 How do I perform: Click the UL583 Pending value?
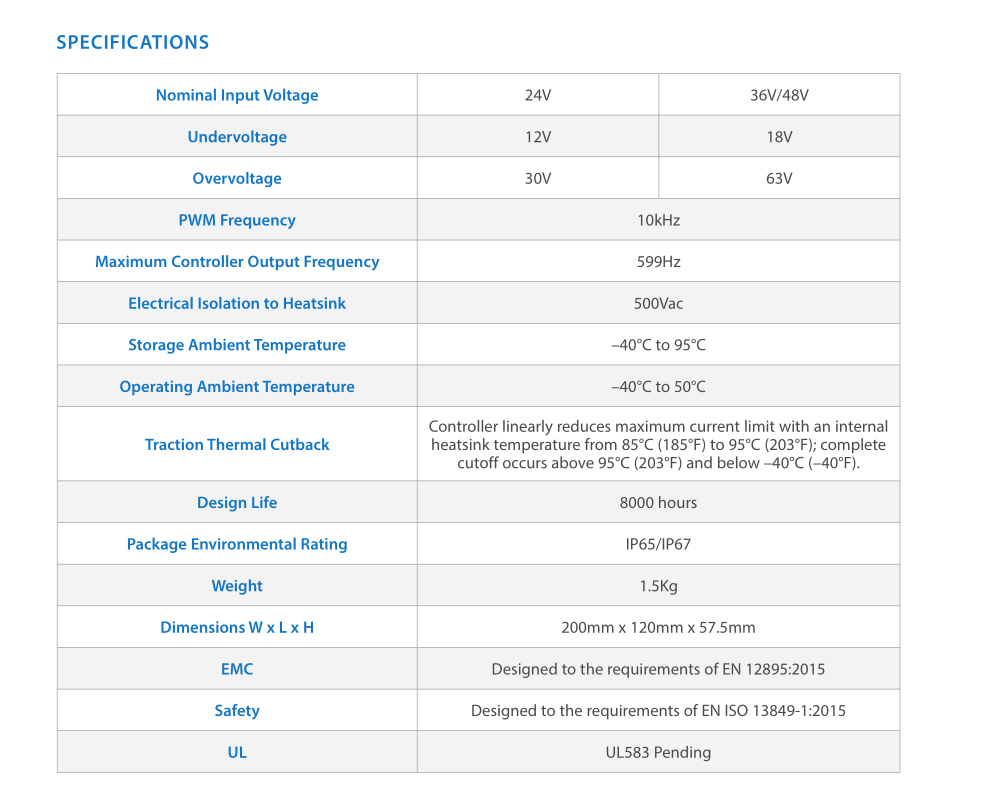[x=658, y=752]
